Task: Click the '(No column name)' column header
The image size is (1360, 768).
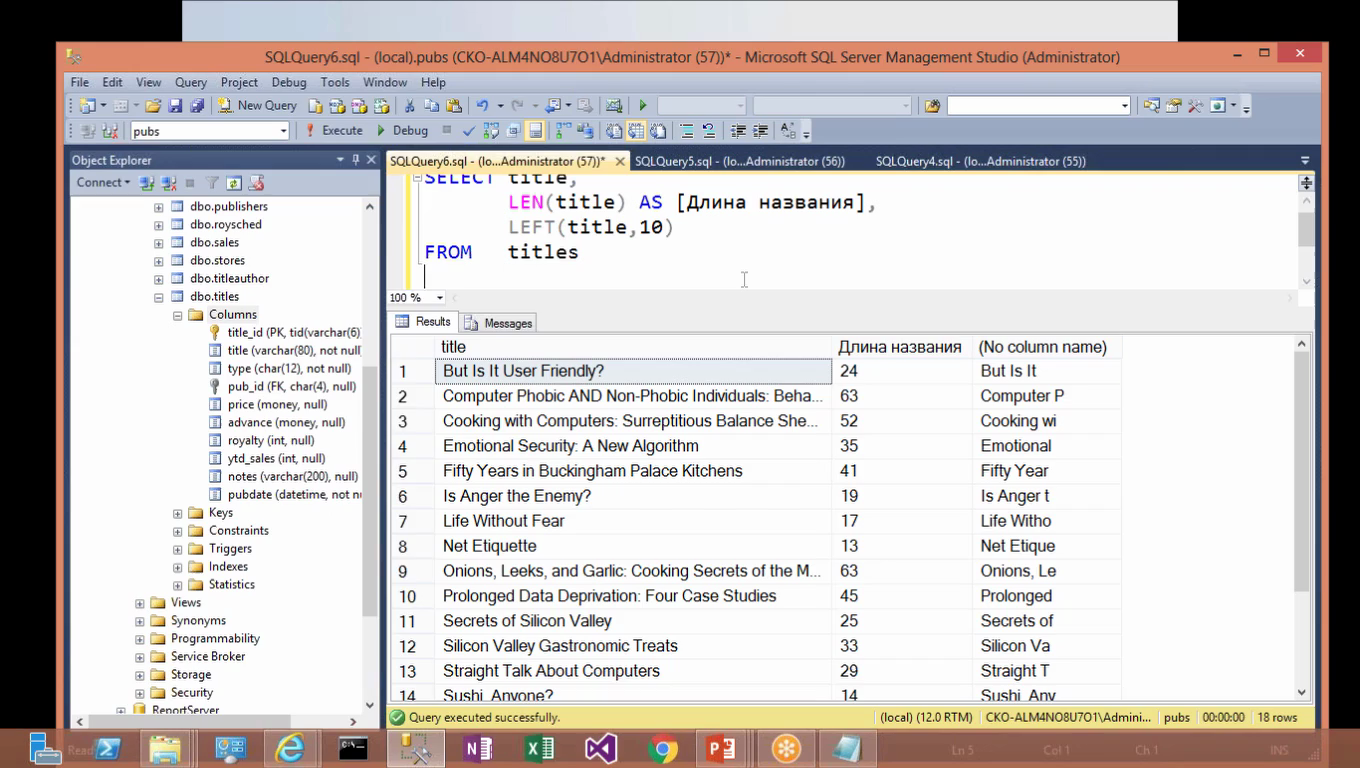Action: pos(1044,347)
